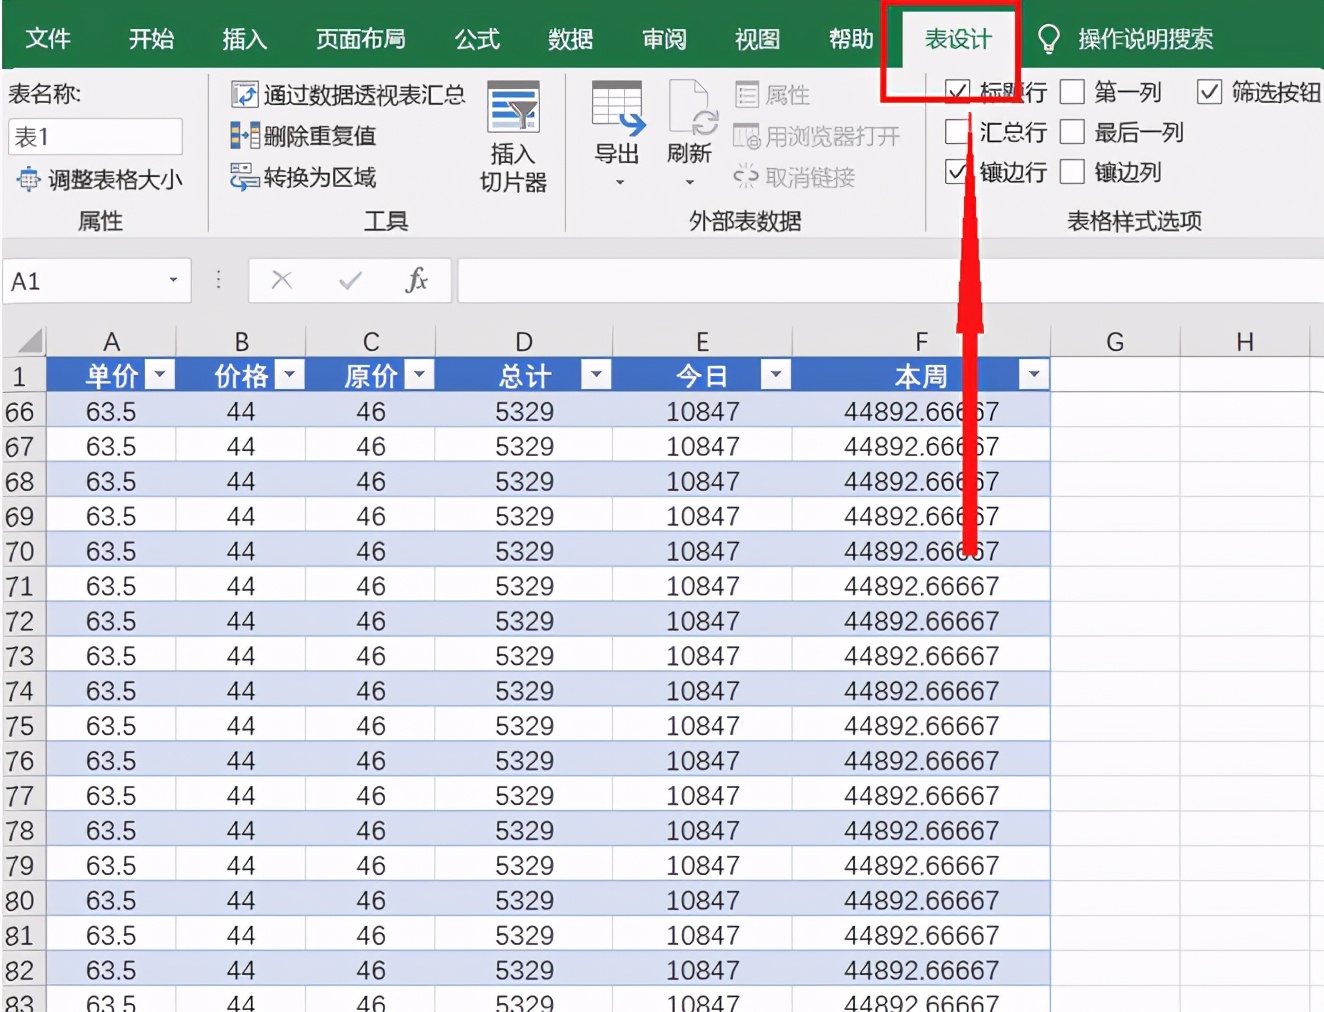This screenshot has height=1012, width=1324.
Task: Toggle the 第一列 first column checkbox
Action: [1072, 93]
